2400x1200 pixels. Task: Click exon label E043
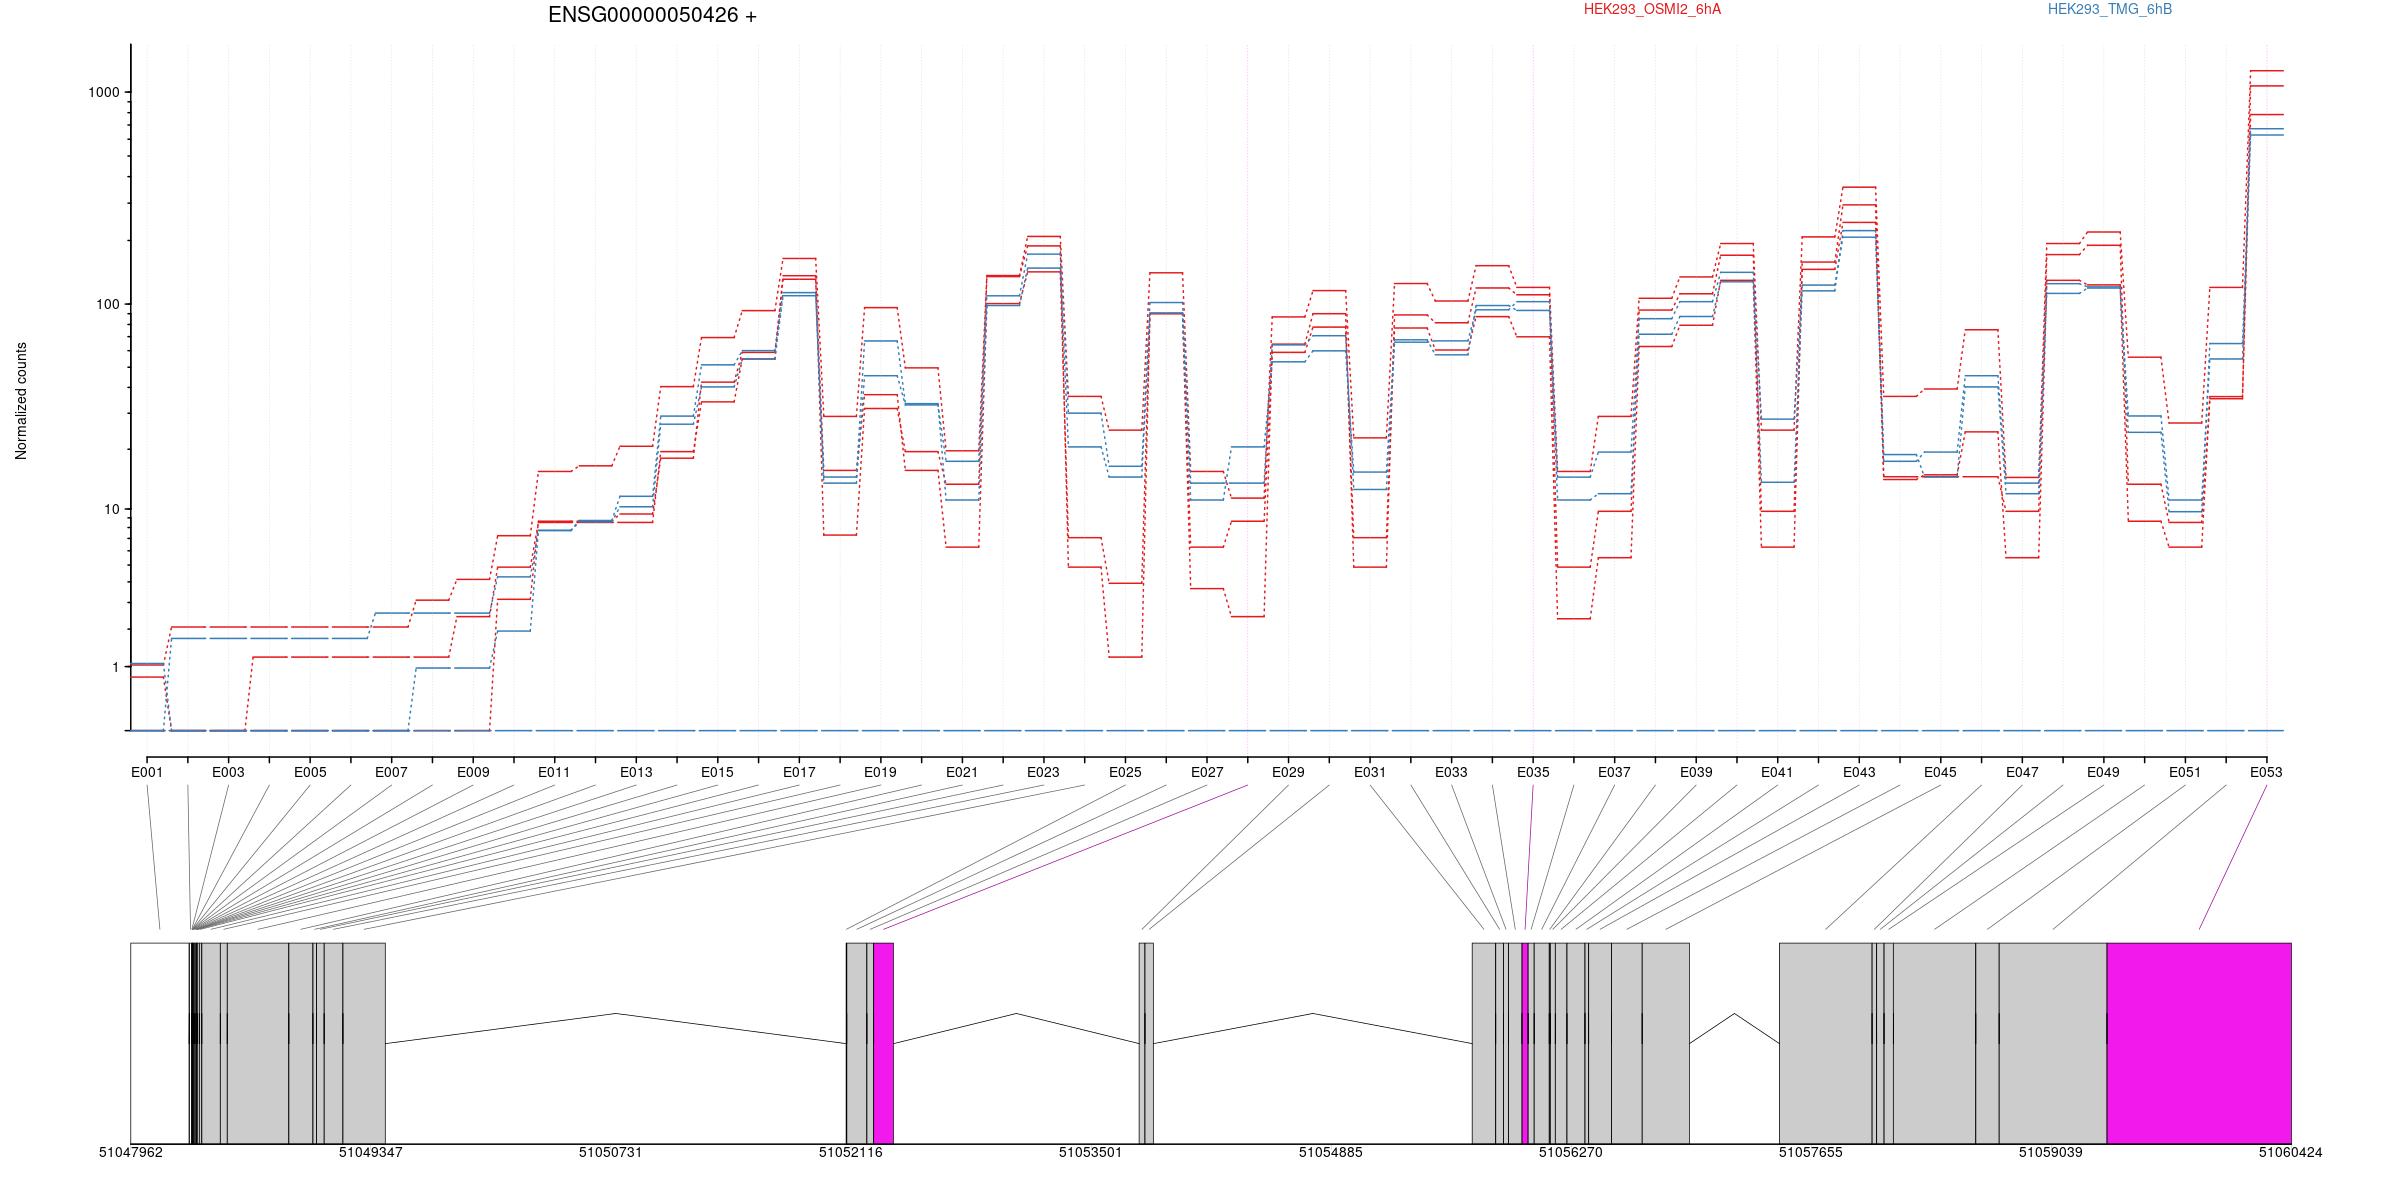pos(1859,772)
